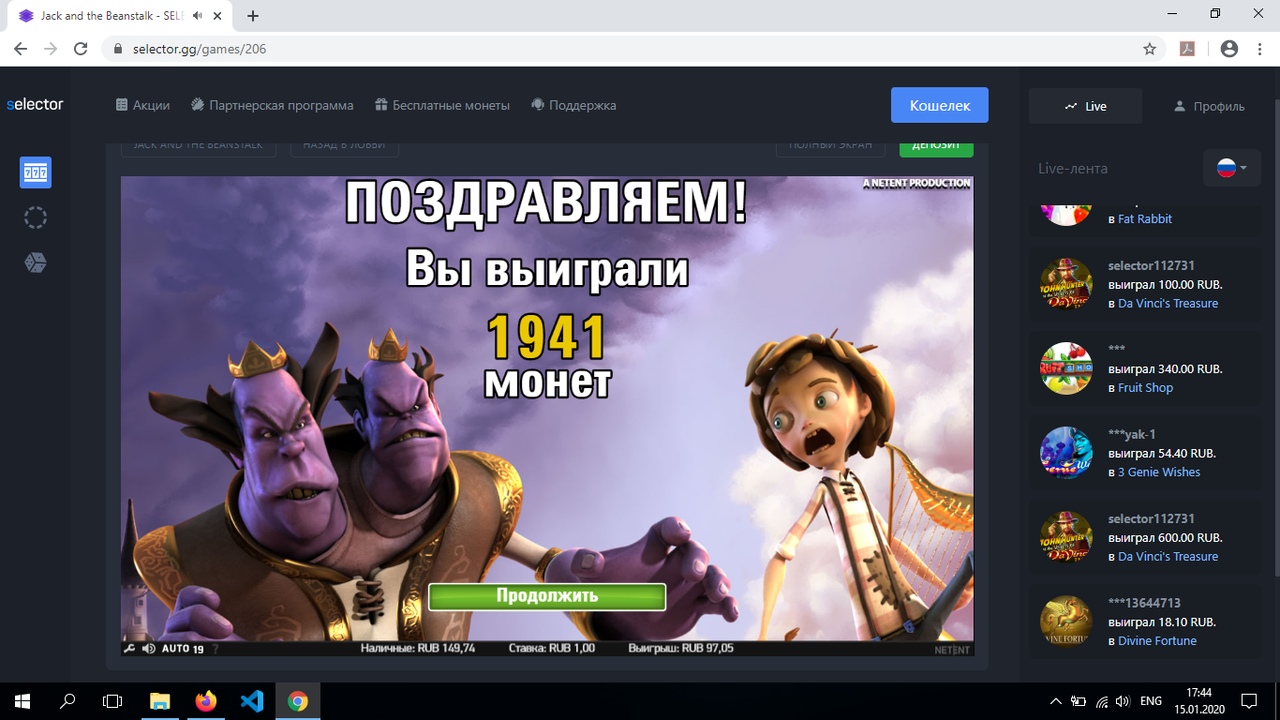Click the Продолжить continue button
Screen dimensions: 1280x720
(547, 596)
